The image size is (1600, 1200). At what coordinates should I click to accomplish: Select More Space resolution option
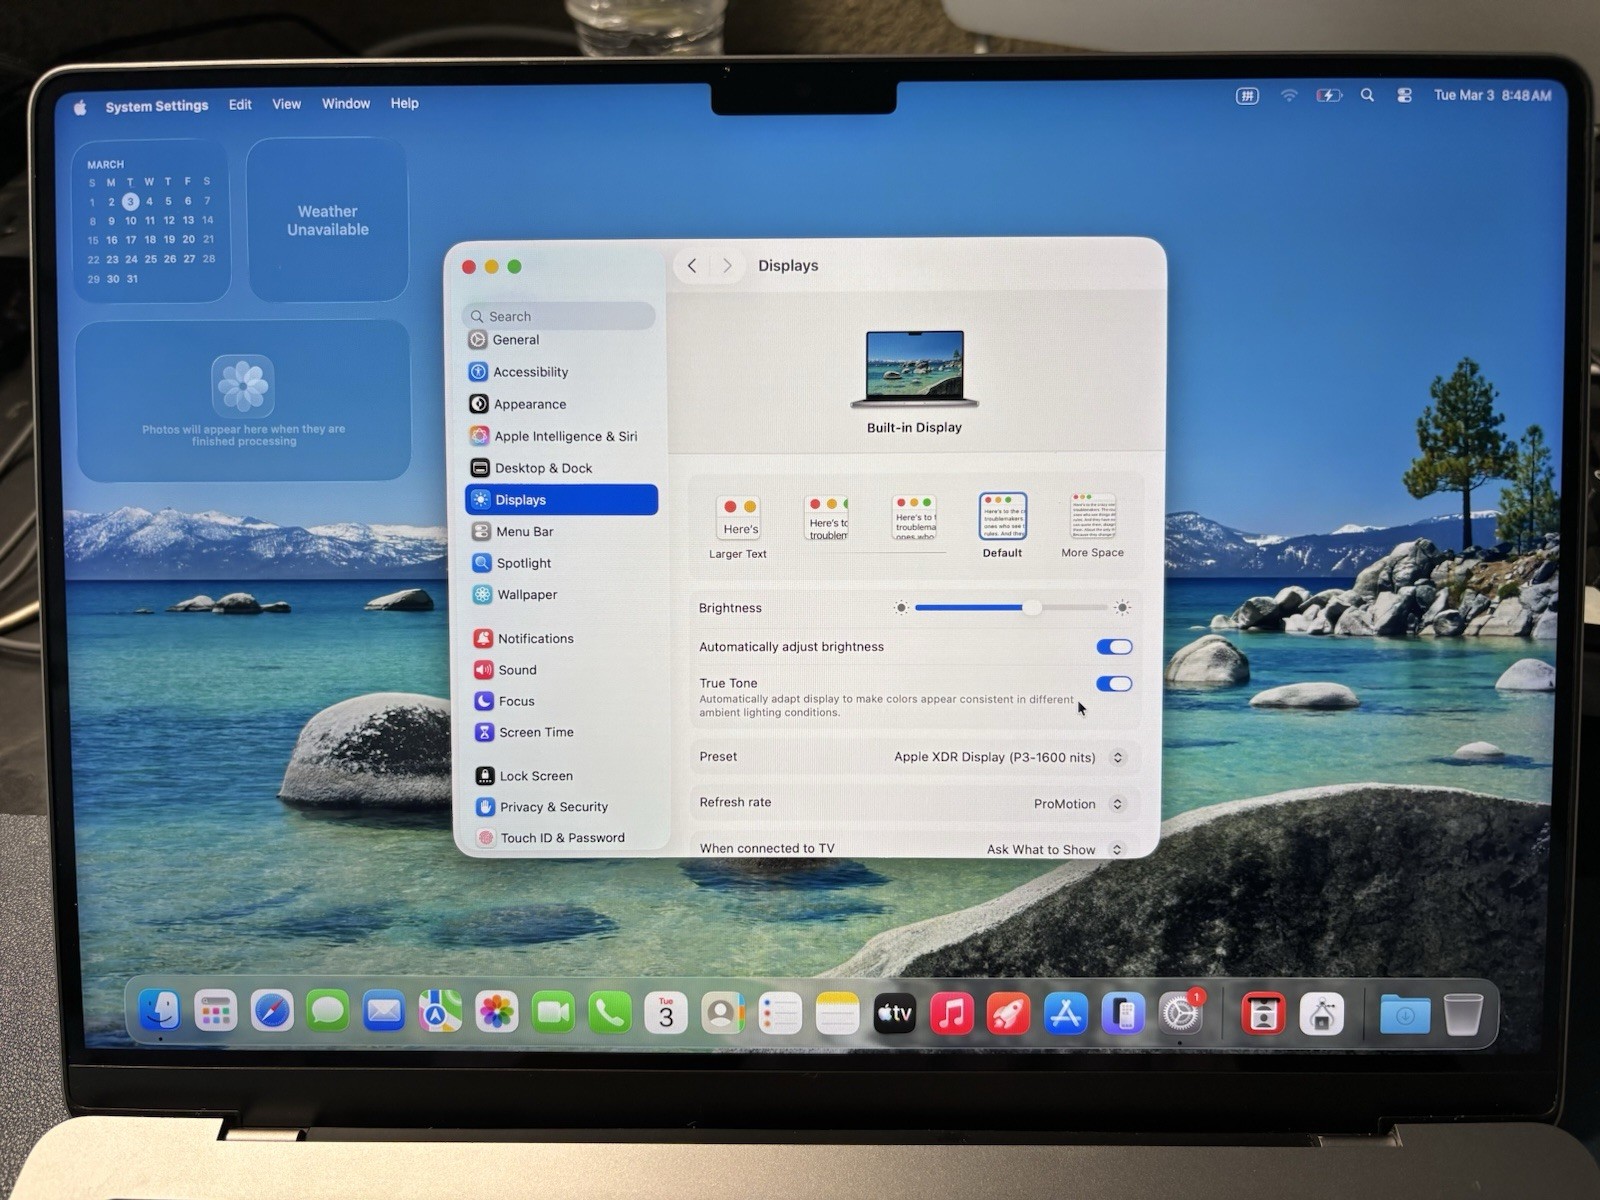pyautogui.click(x=1093, y=525)
